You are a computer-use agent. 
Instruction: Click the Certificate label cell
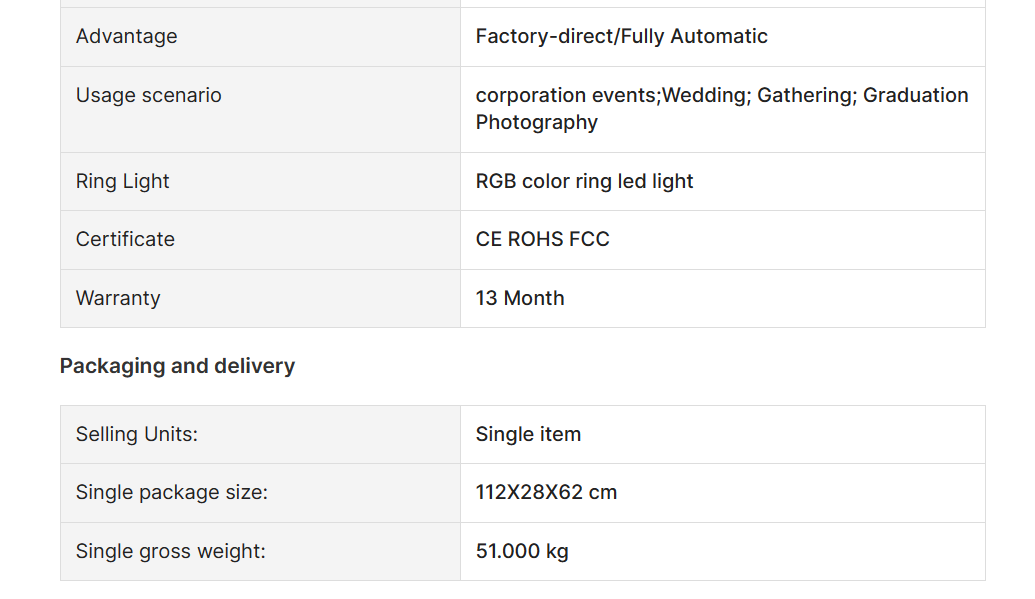coord(125,240)
